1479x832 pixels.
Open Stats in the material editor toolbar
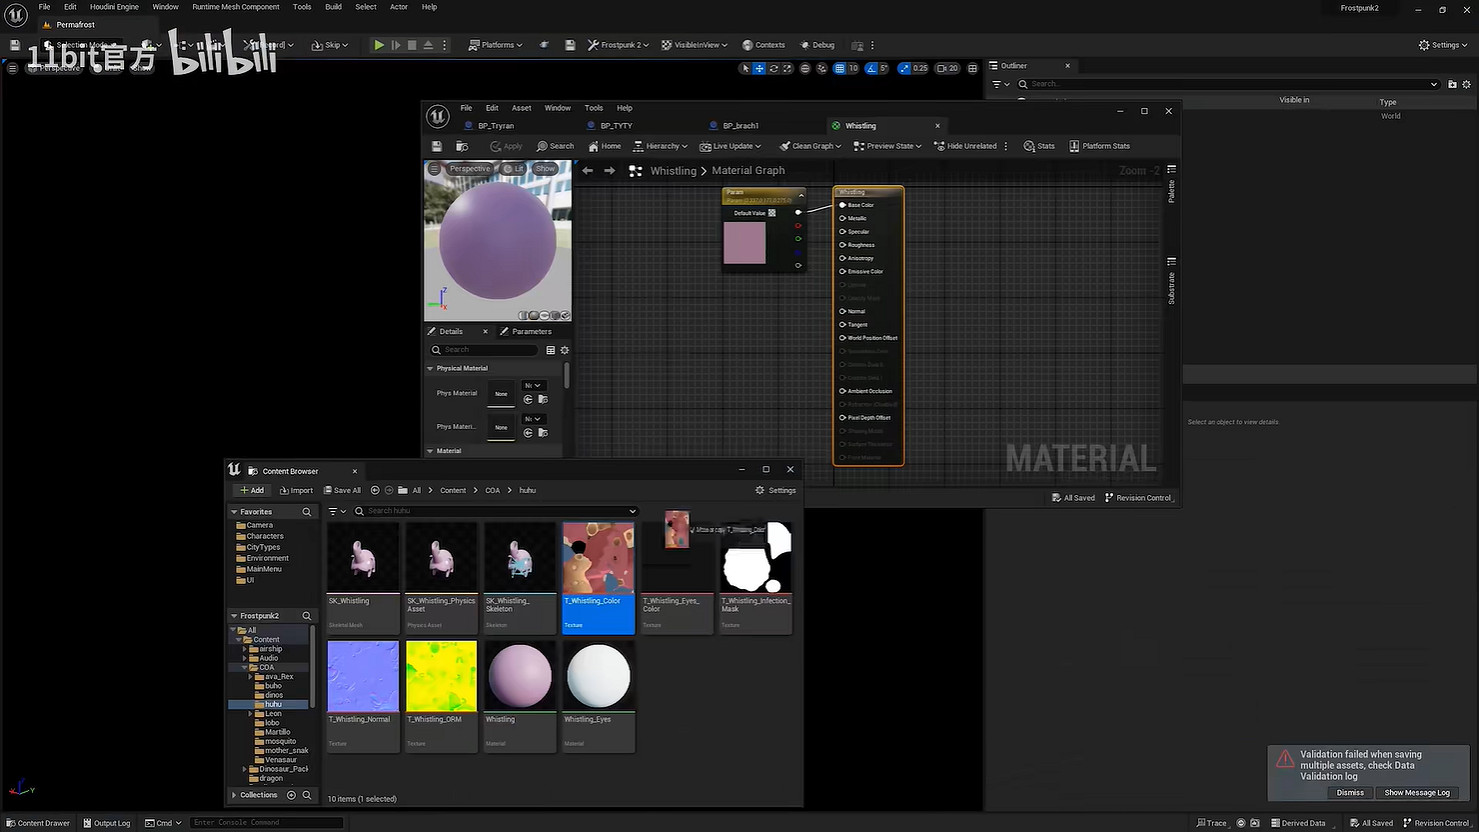click(1039, 146)
